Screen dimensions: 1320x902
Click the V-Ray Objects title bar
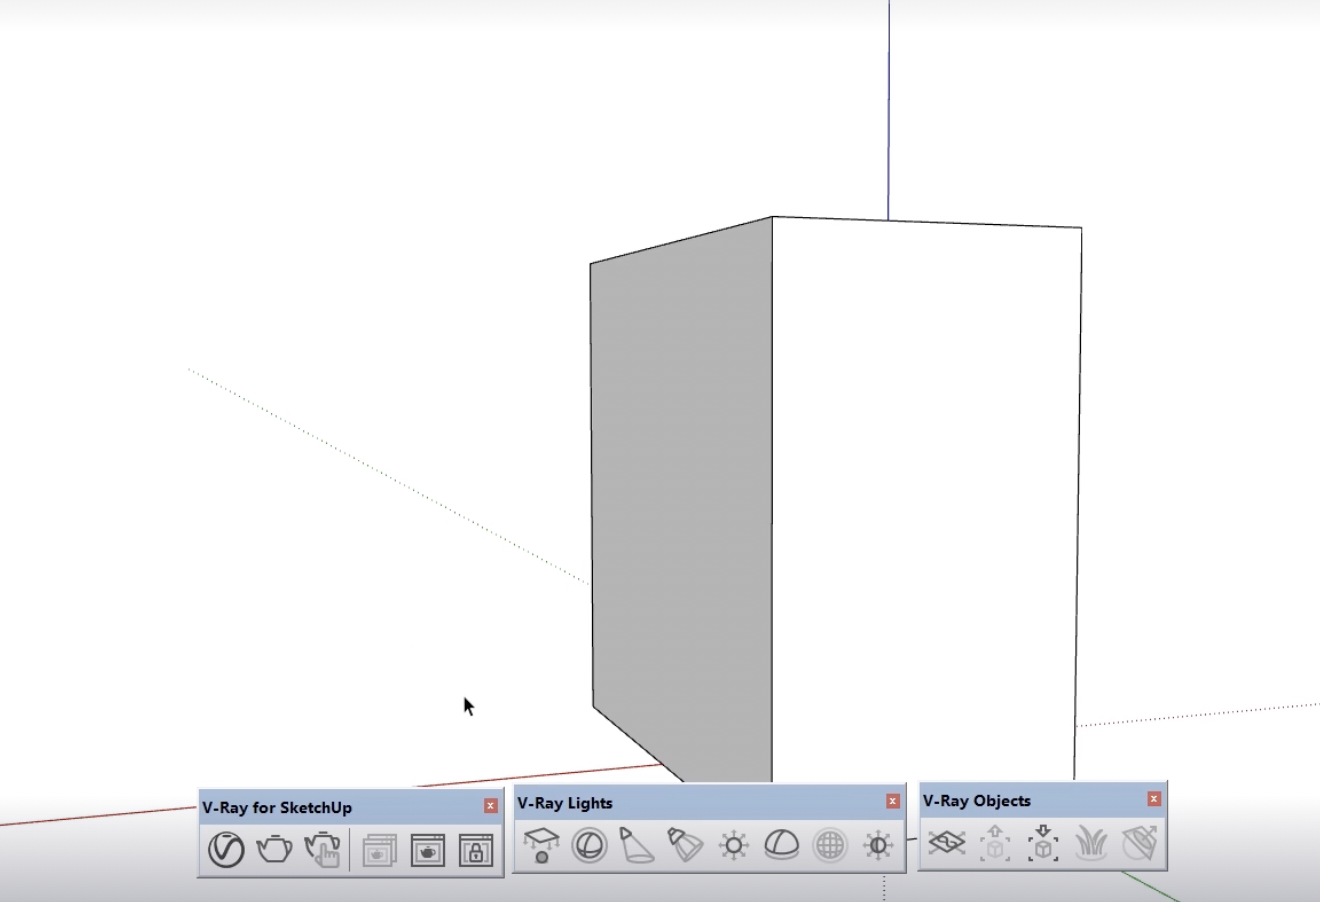tap(1042, 800)
